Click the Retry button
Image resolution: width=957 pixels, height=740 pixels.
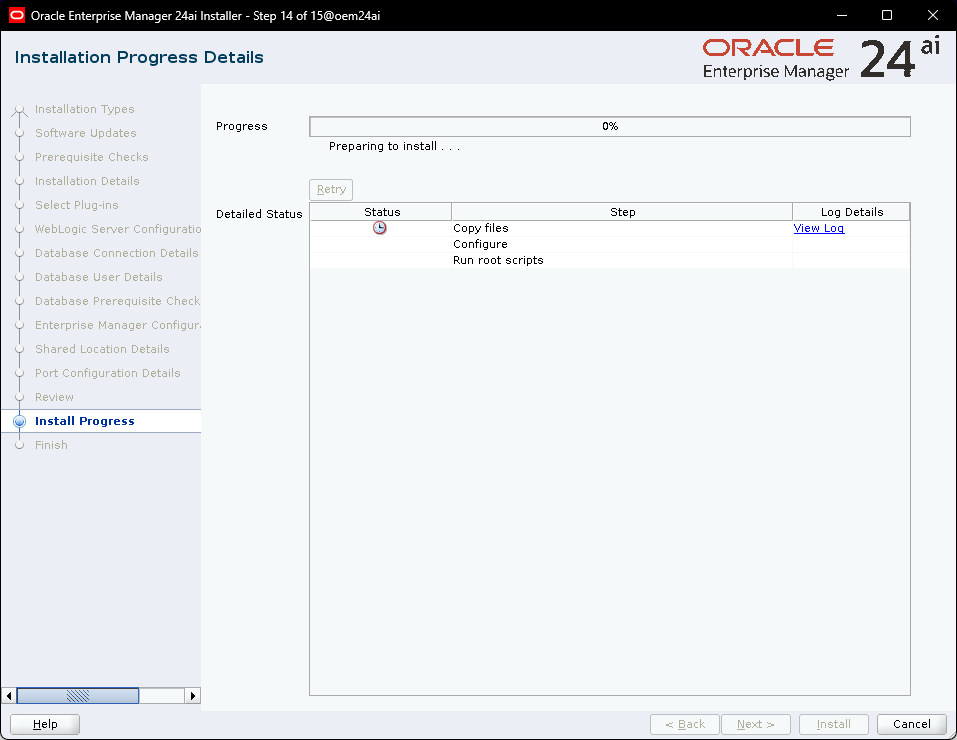pyautogui.click(x=331, y=189)
